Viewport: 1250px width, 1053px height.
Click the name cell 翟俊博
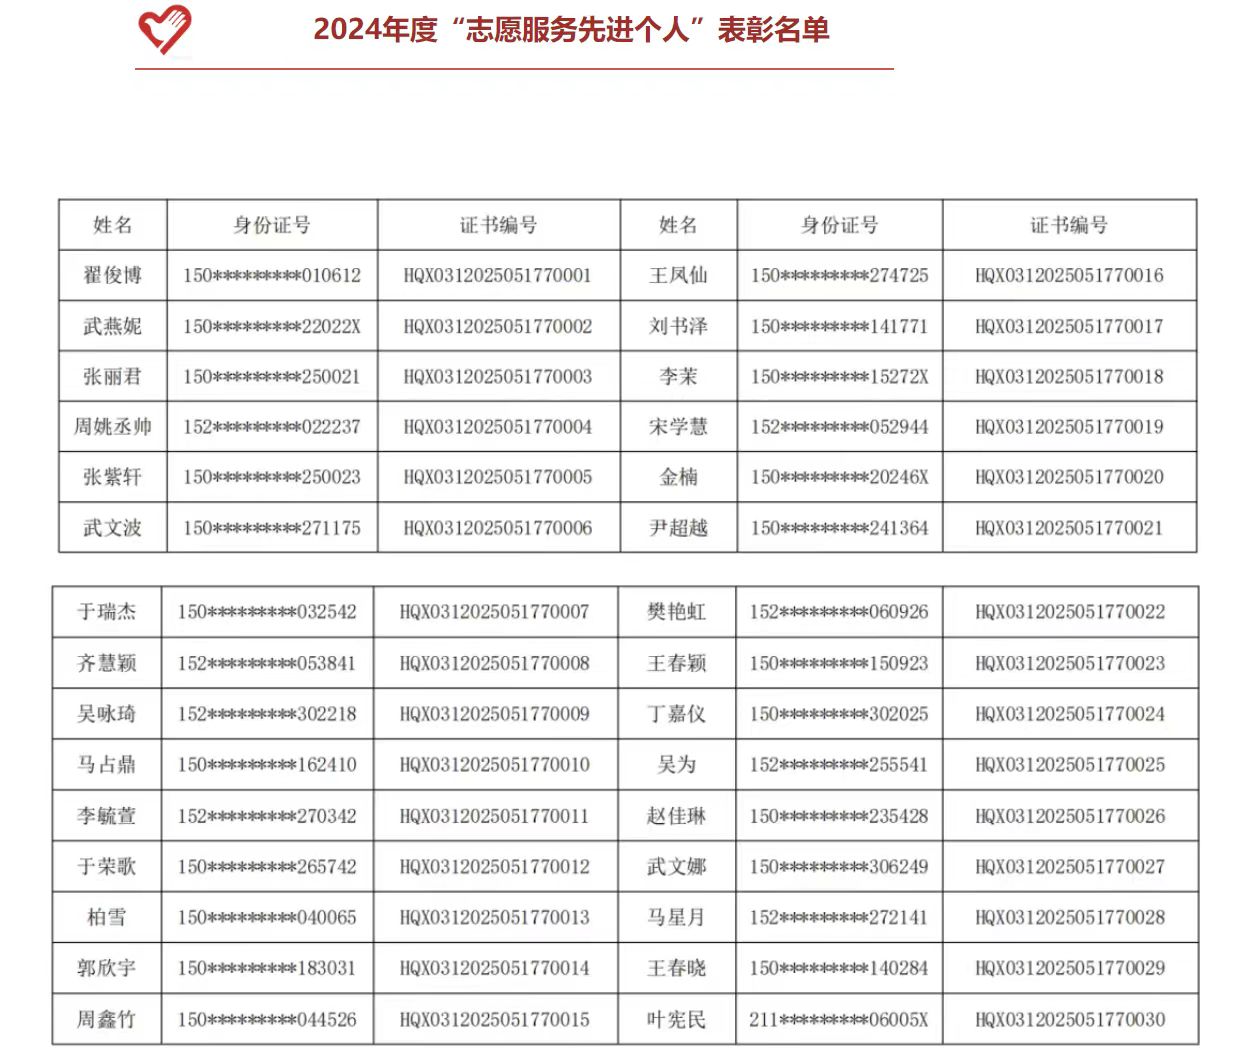click(x=113, y=275)
